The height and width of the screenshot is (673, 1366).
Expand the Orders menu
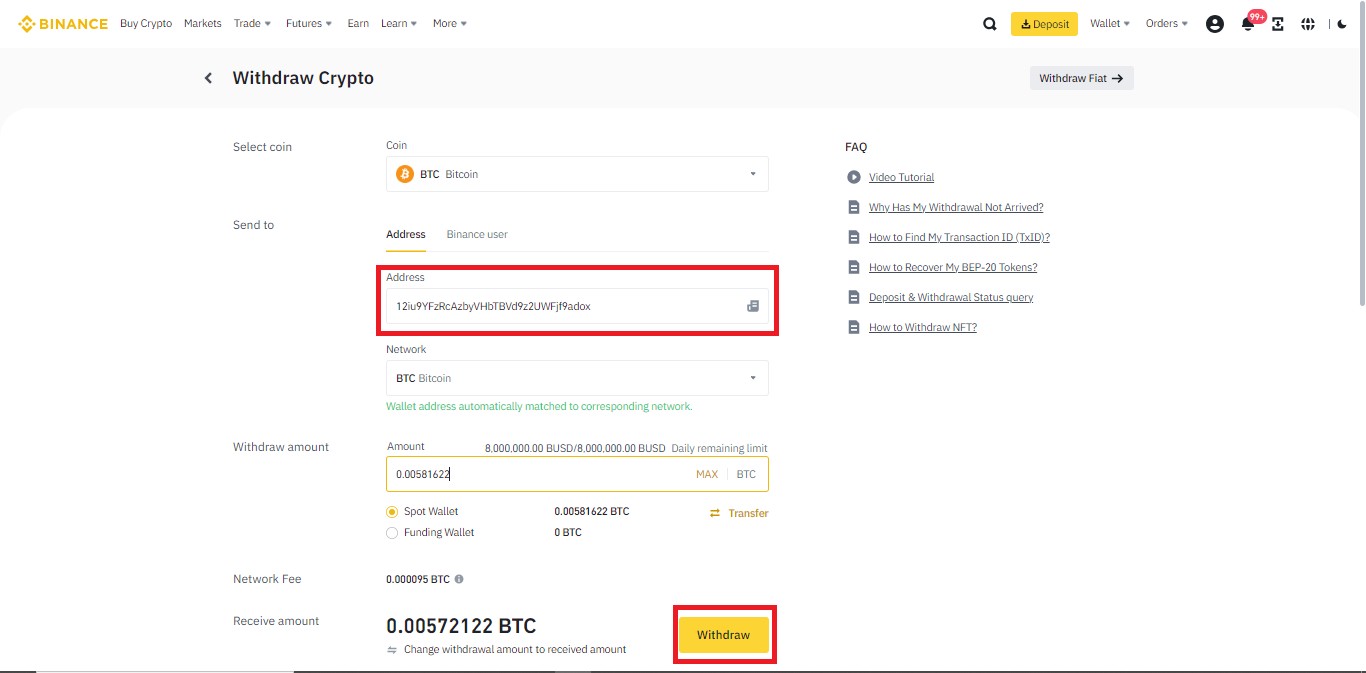[x=1167, y=23]
